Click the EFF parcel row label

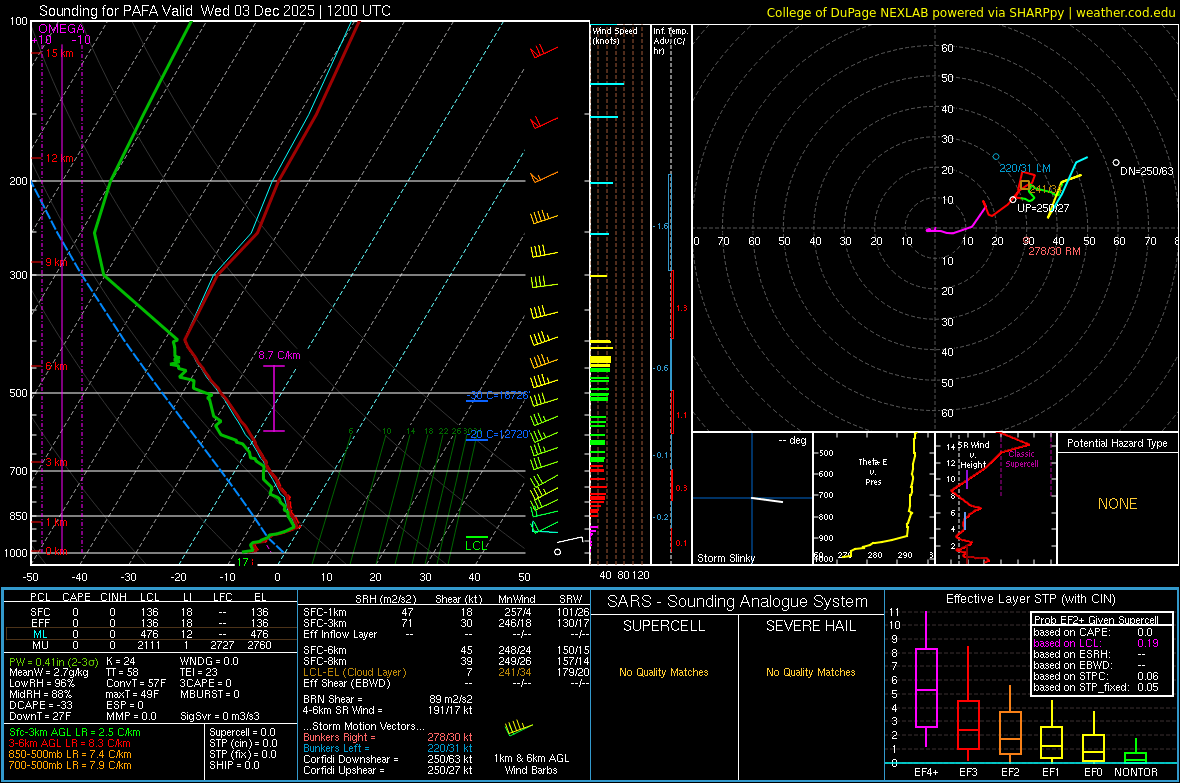[x=40, y=623]
